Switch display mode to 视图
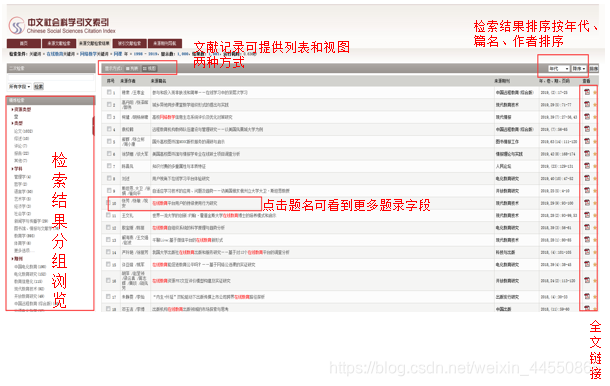The height and width of the screenshot is (386, 610). [x=150, y=68]
